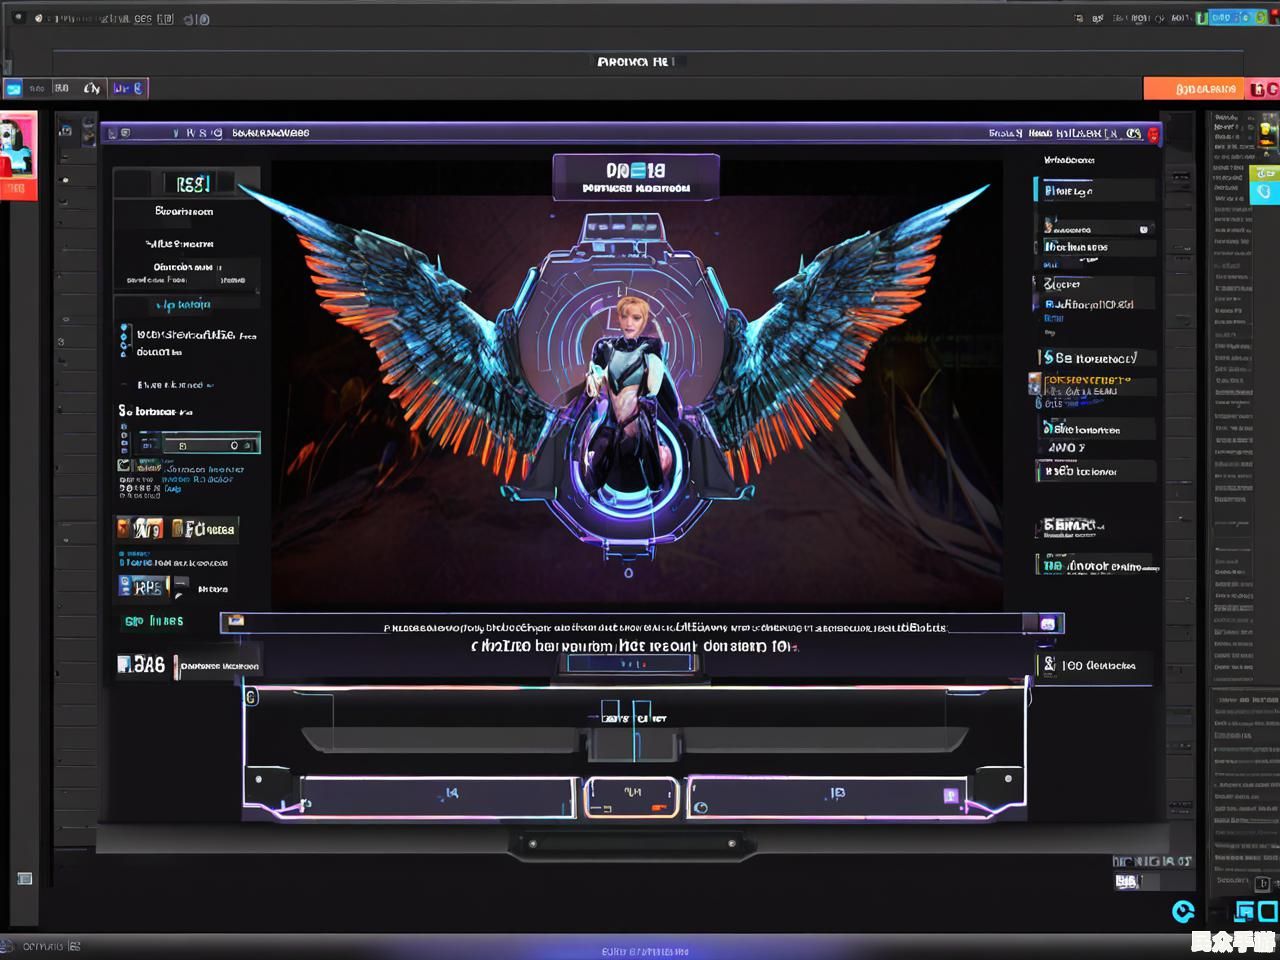Click the pink icon next to the orange button
The height and width of the screenshot is (960, 1280).
(x=1262, y=89)
